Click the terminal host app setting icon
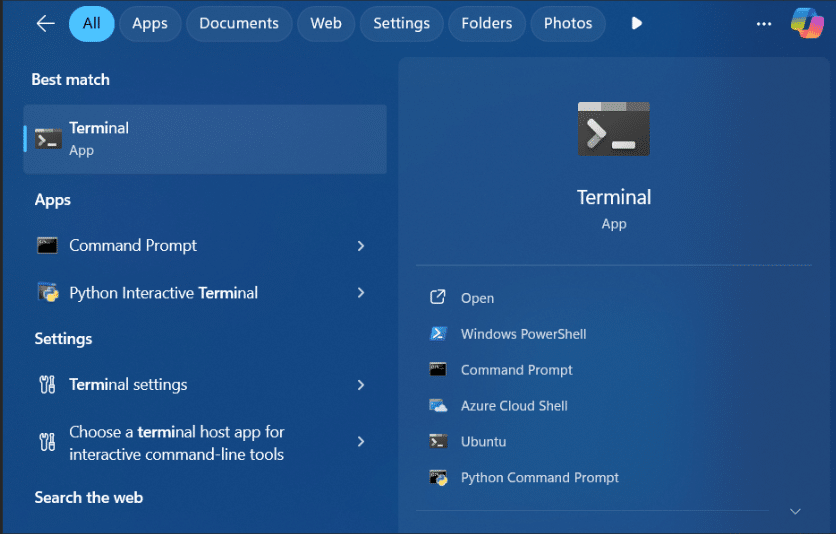The image size is (836, 534). 47,442
